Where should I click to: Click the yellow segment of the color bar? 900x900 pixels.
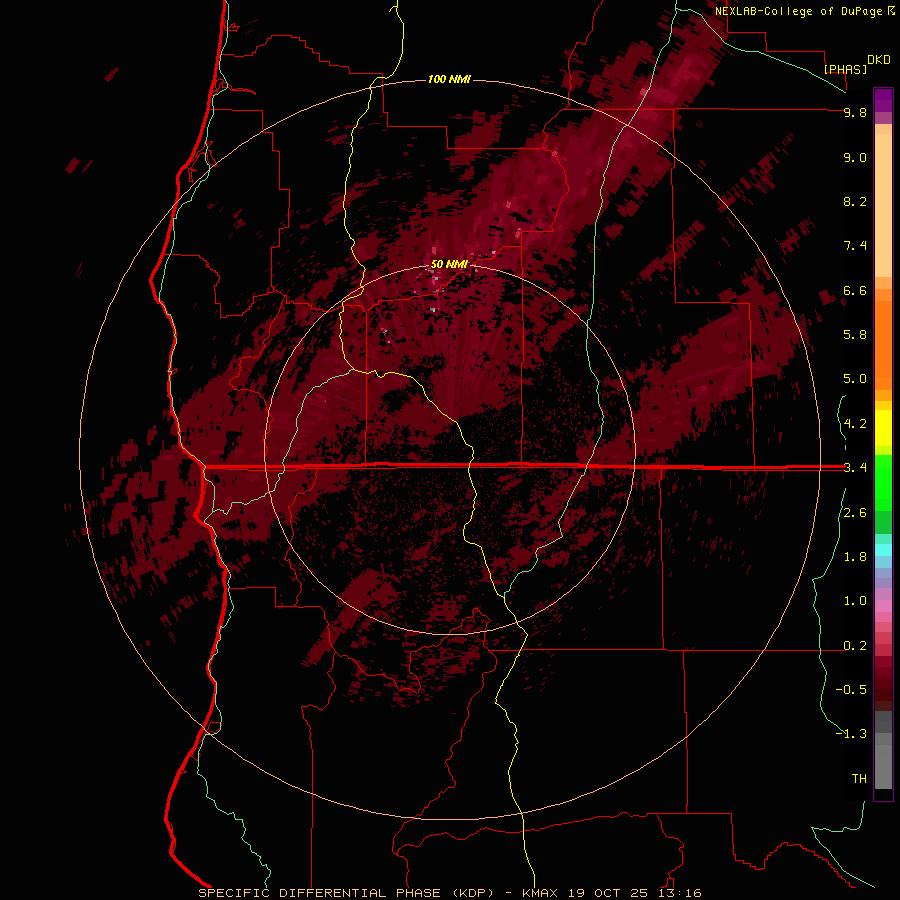click(x=883, y=428)
